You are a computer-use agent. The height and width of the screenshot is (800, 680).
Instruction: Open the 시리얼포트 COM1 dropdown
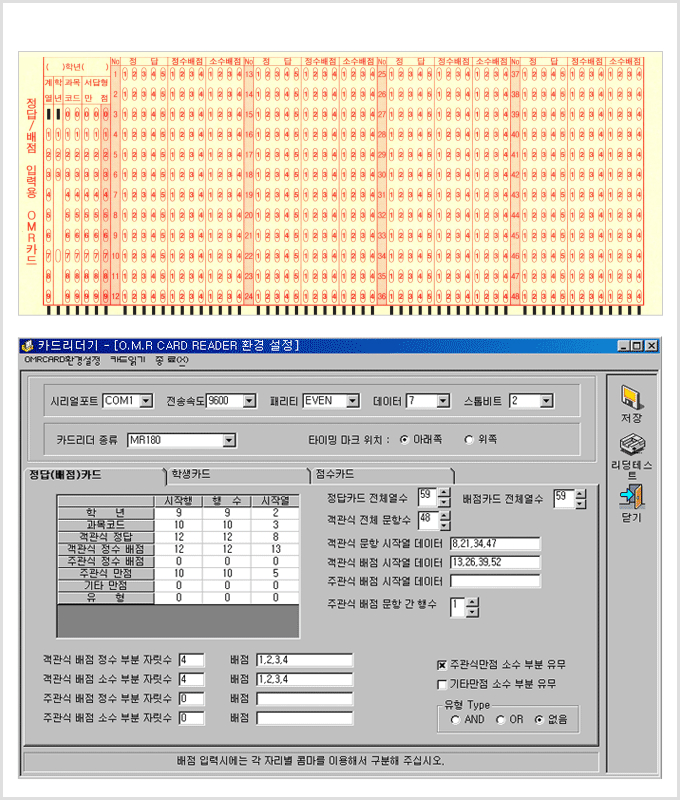[x=146, y=401]
